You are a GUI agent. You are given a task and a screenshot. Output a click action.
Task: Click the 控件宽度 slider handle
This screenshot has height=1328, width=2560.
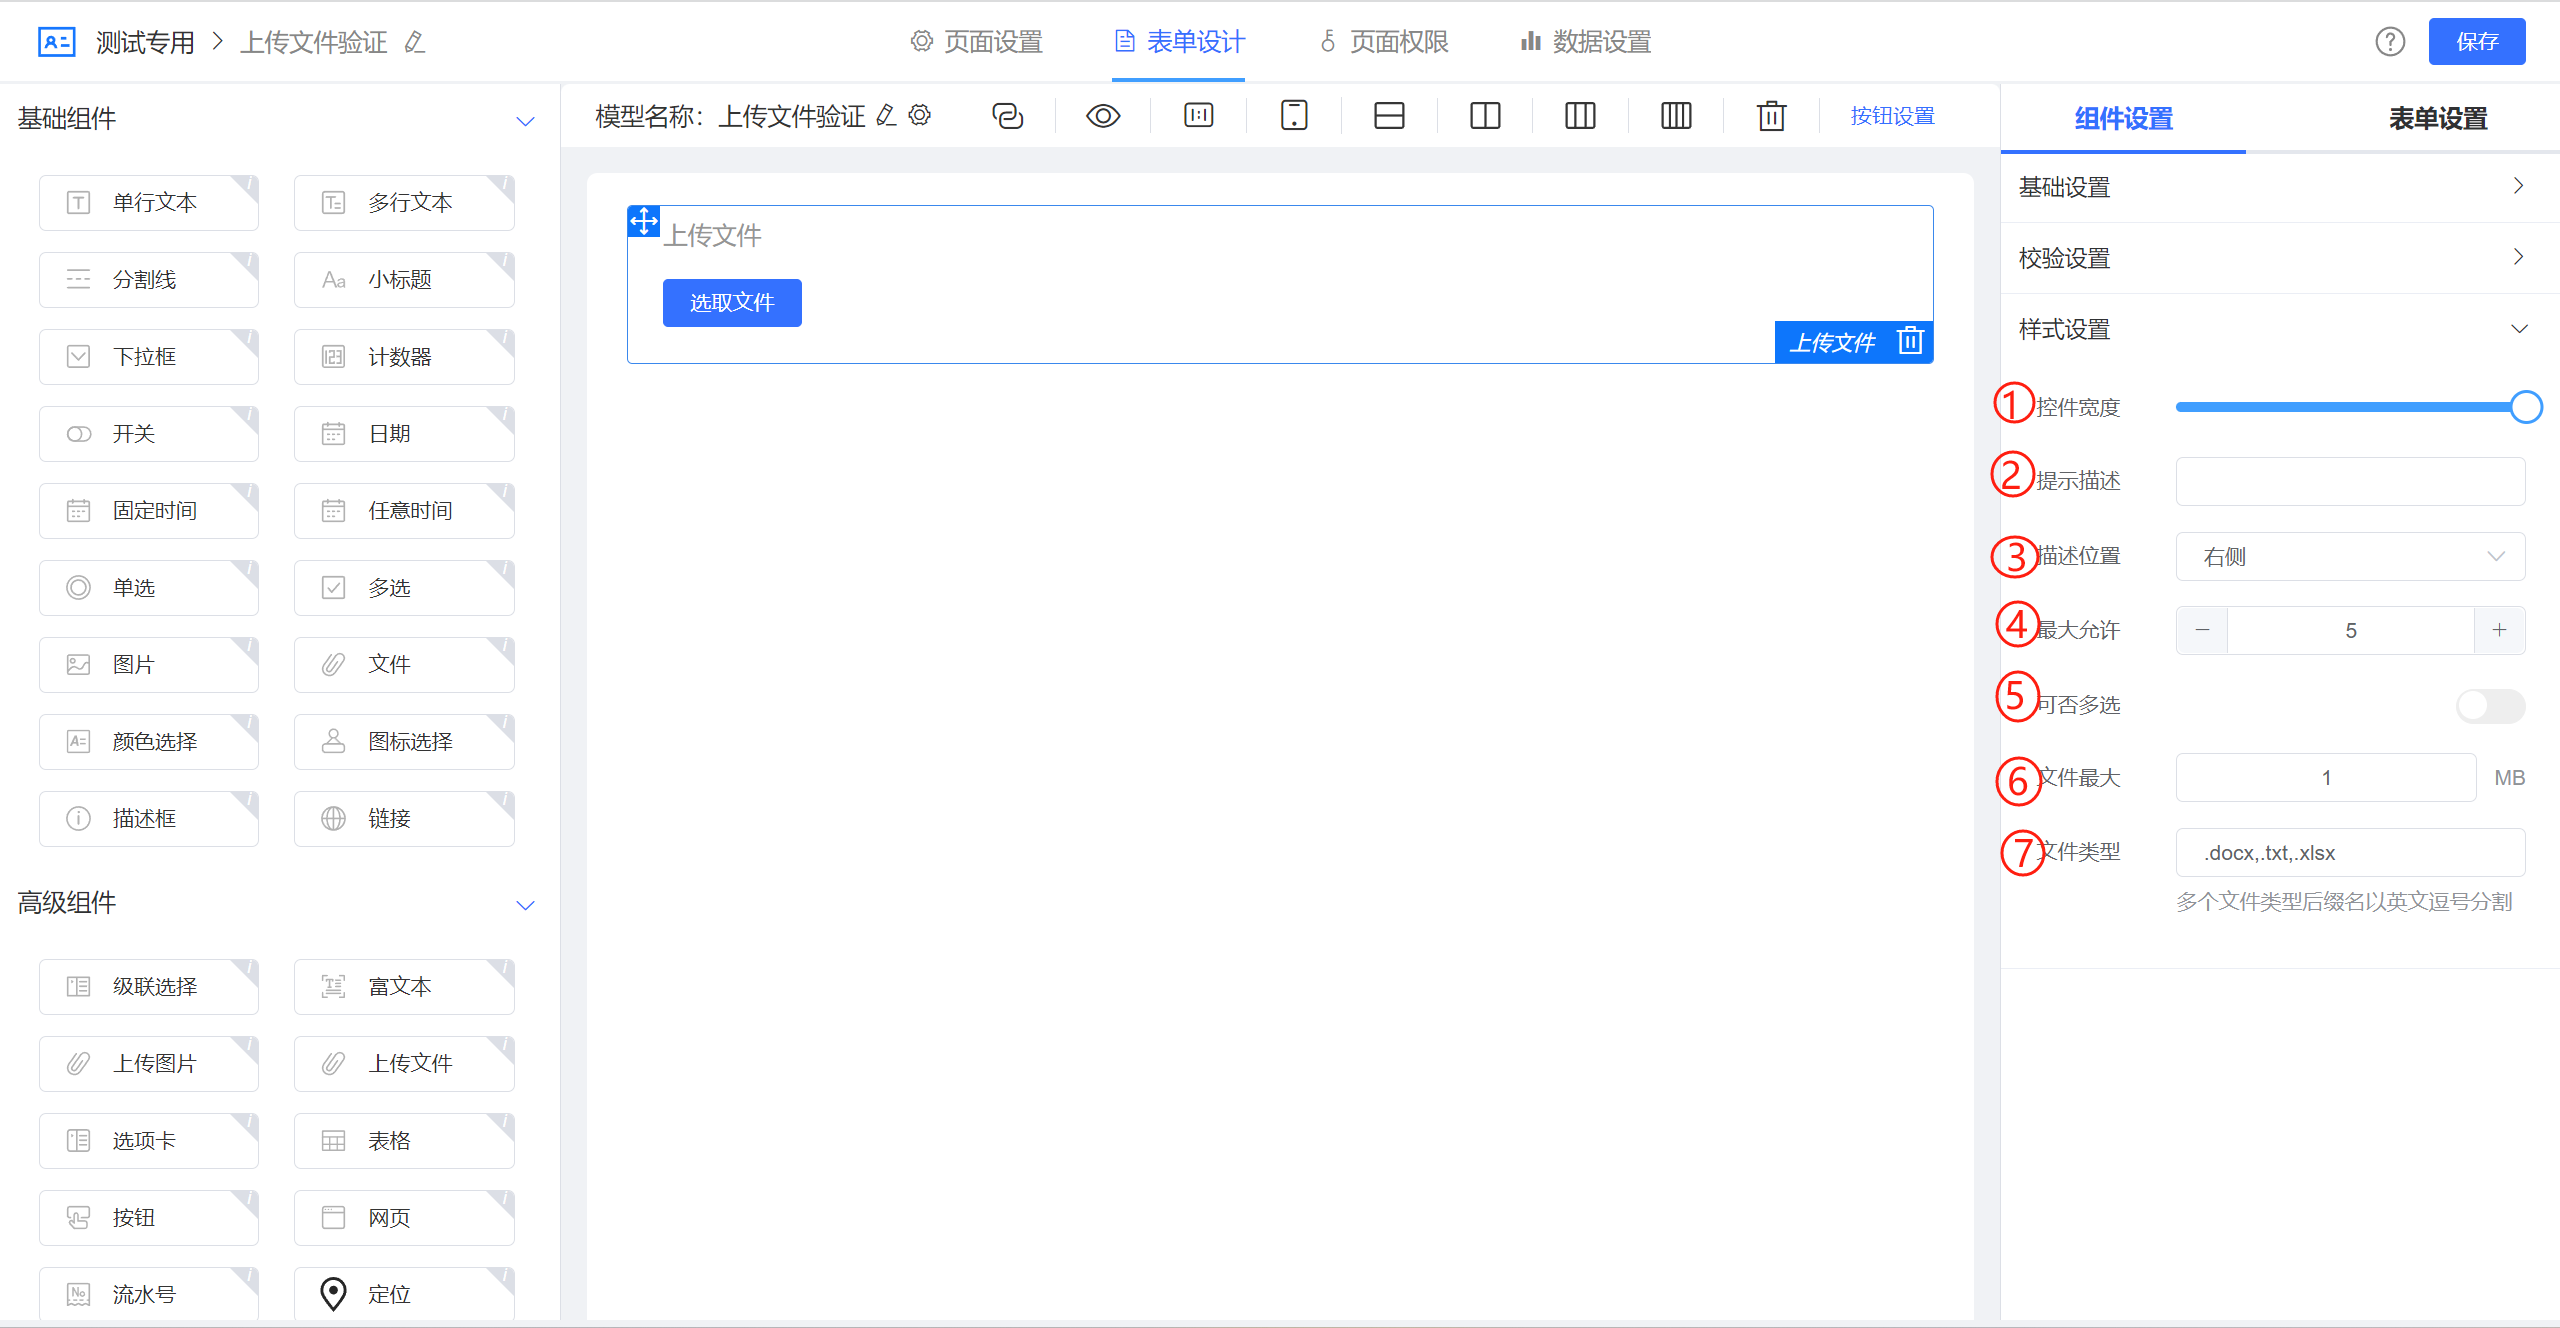point(2526,407)
